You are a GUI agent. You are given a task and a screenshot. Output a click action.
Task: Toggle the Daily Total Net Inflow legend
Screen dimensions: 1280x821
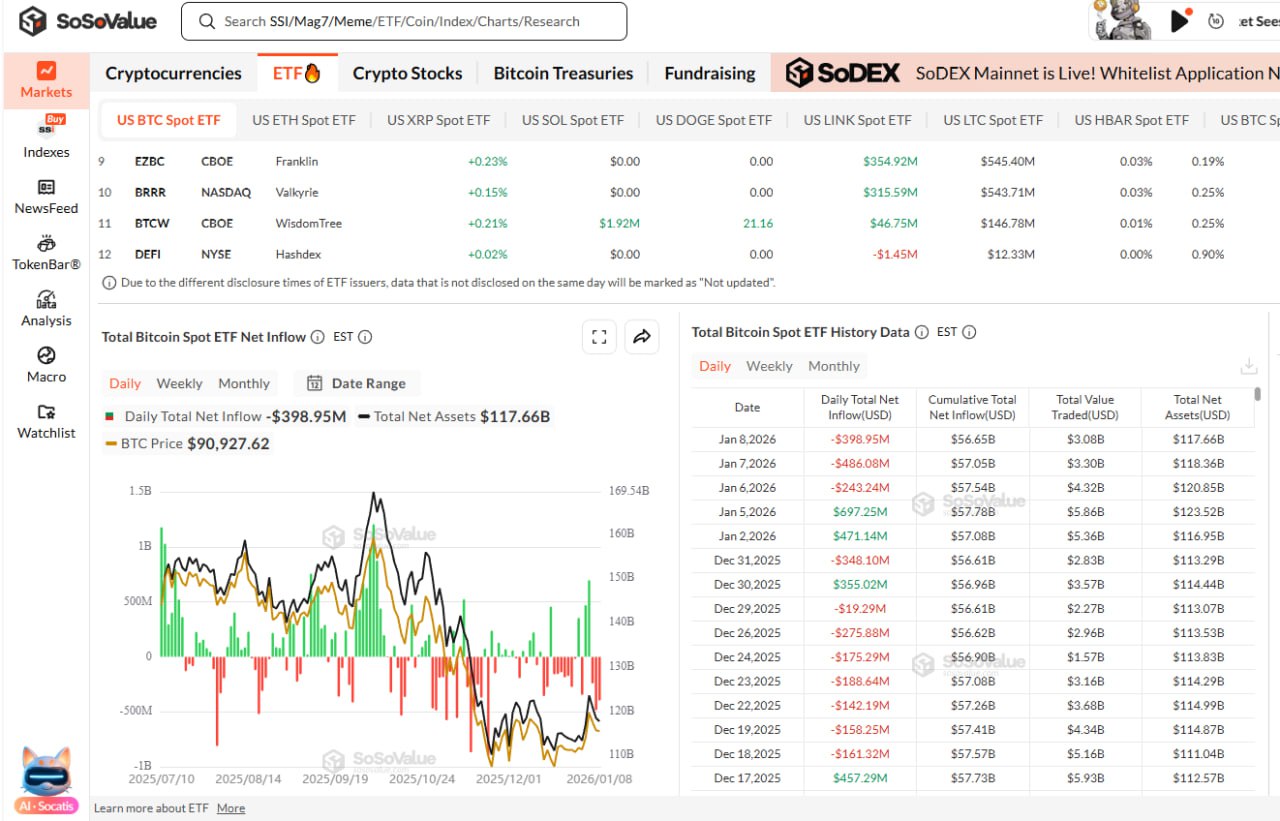[192, 416]
